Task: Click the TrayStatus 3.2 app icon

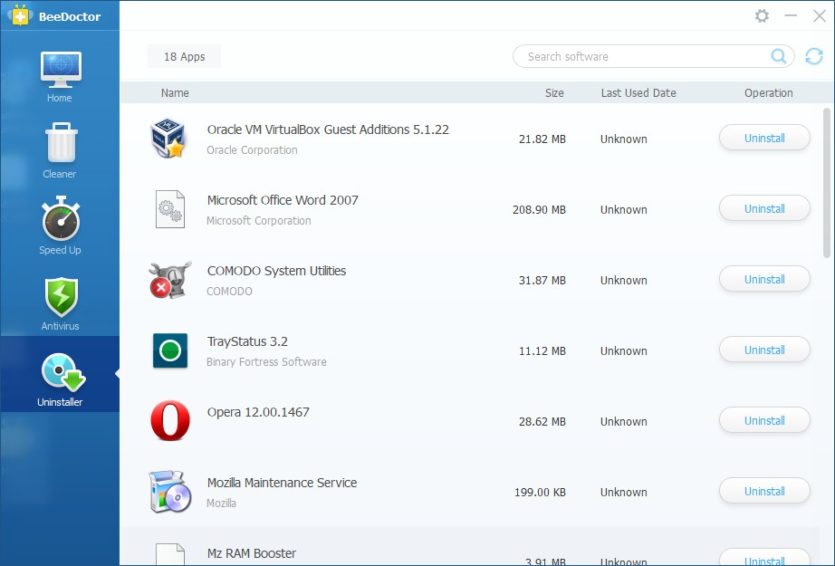Action: 170,351
